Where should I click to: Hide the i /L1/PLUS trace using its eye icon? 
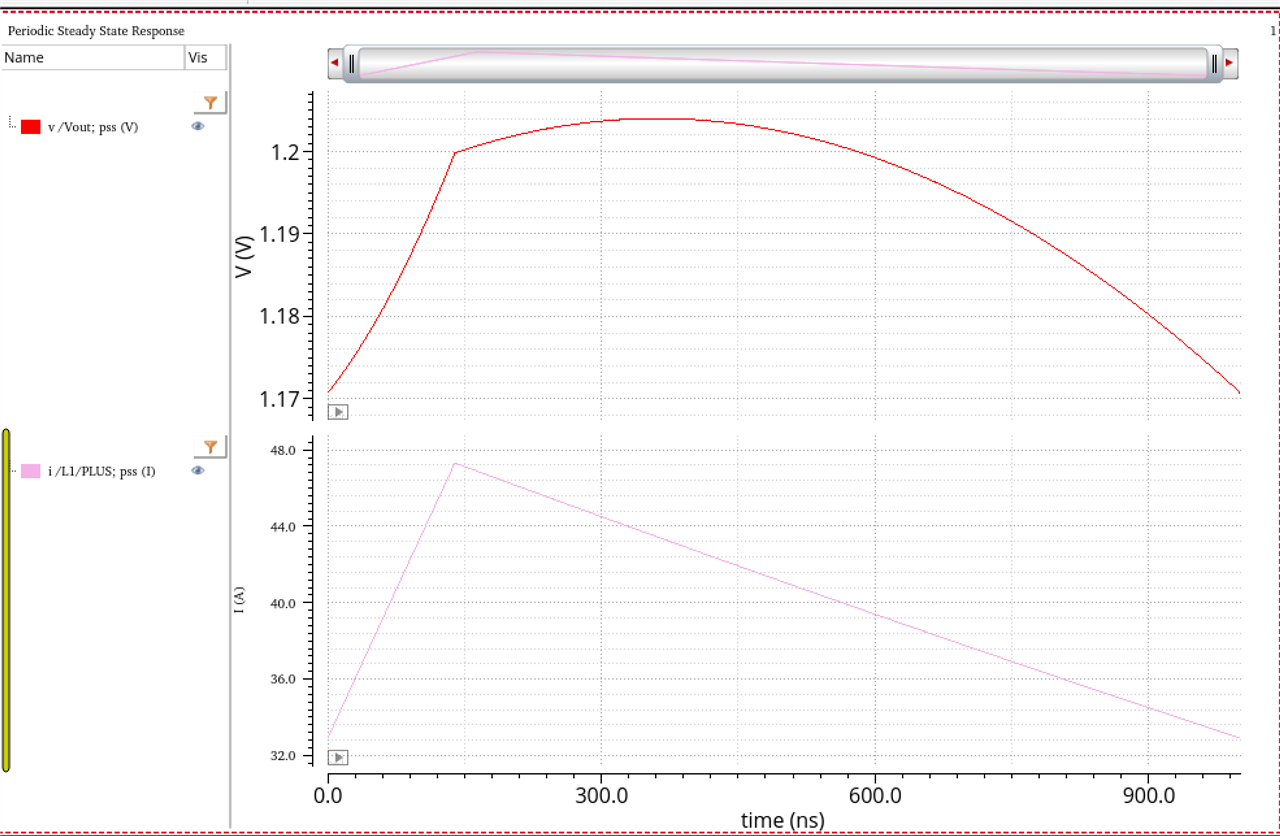198,471
